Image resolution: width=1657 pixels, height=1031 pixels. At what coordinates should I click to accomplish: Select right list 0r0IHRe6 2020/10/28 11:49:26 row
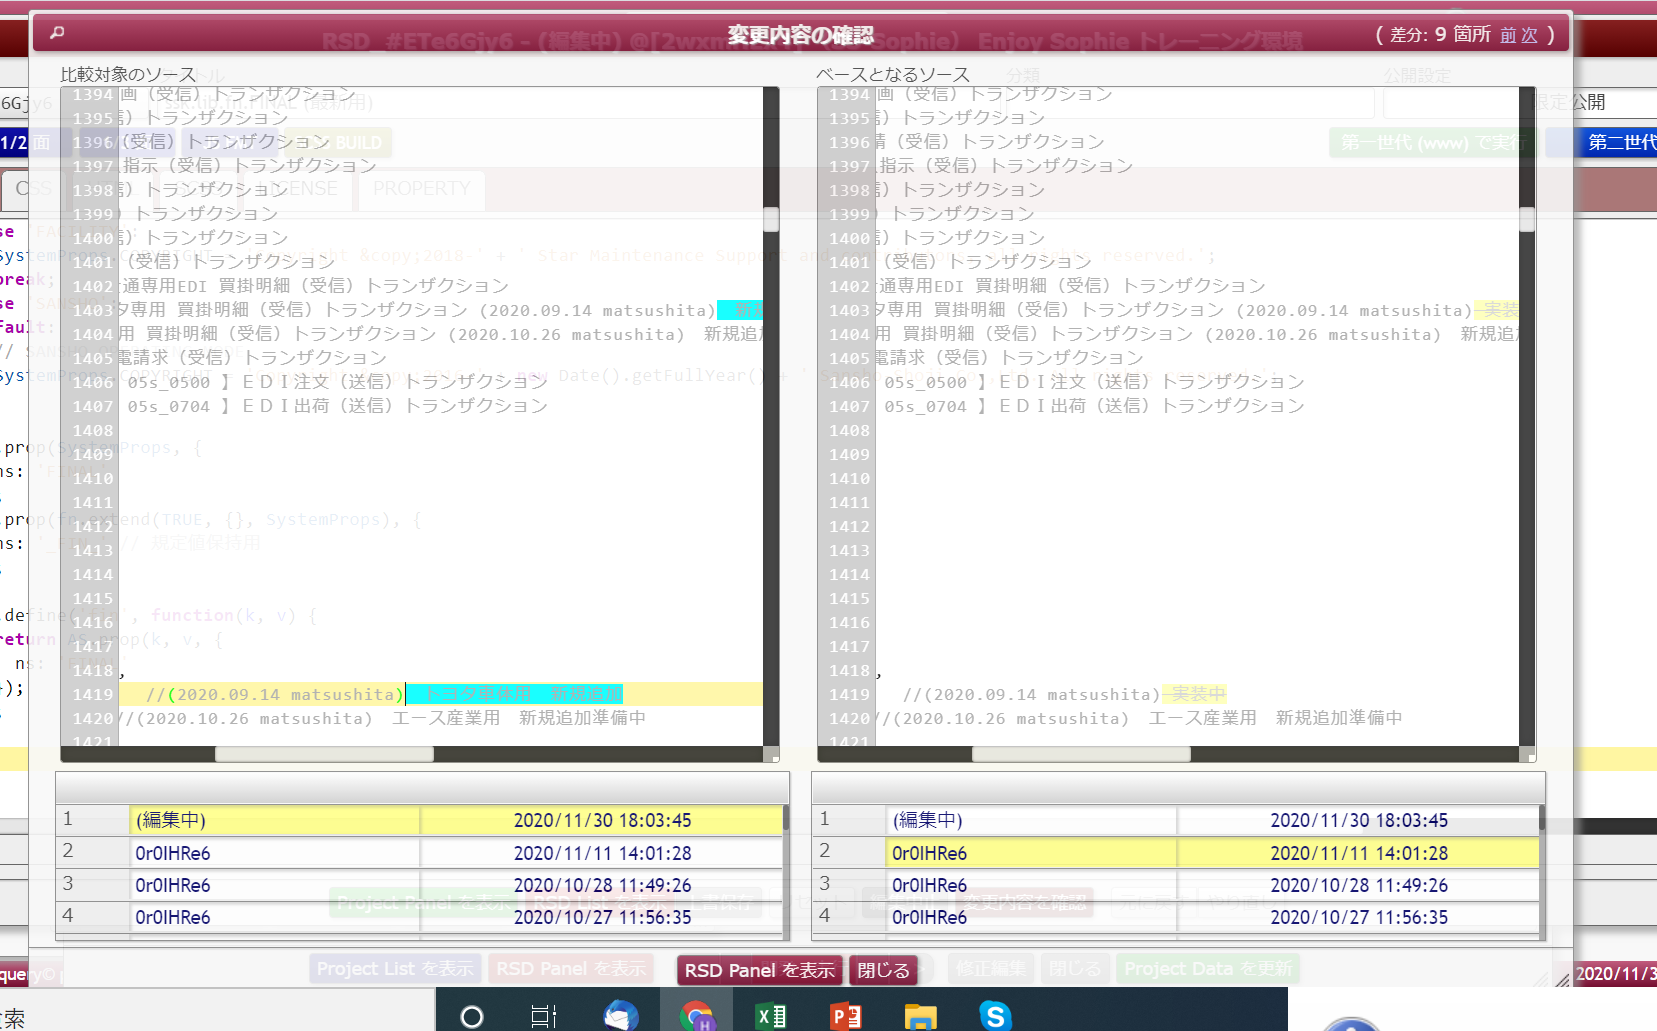click(1176, 885)
